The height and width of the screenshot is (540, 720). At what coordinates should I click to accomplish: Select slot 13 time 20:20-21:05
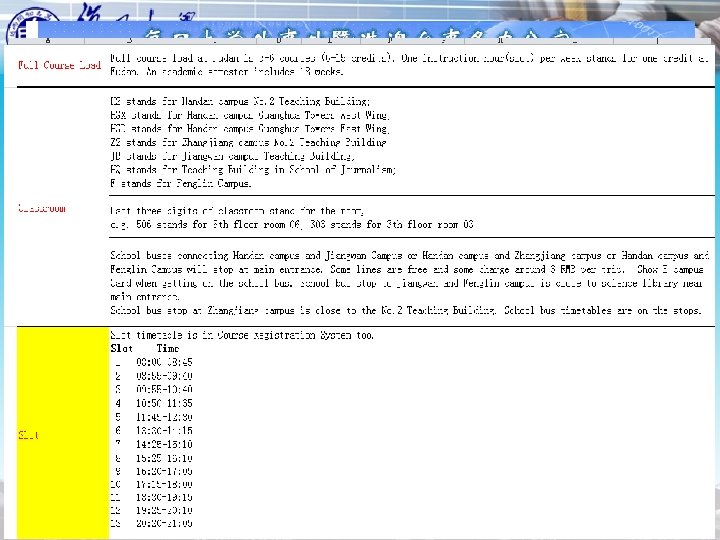click(164, 523)
